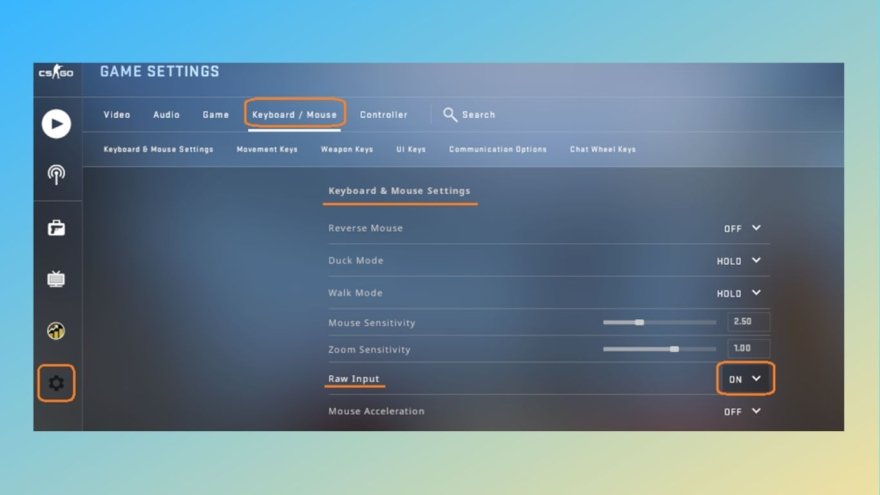Screen dimensions: 880x495
Task: Open the Watch TV icon
Action: pyautogui.click(x=56, y=279)
